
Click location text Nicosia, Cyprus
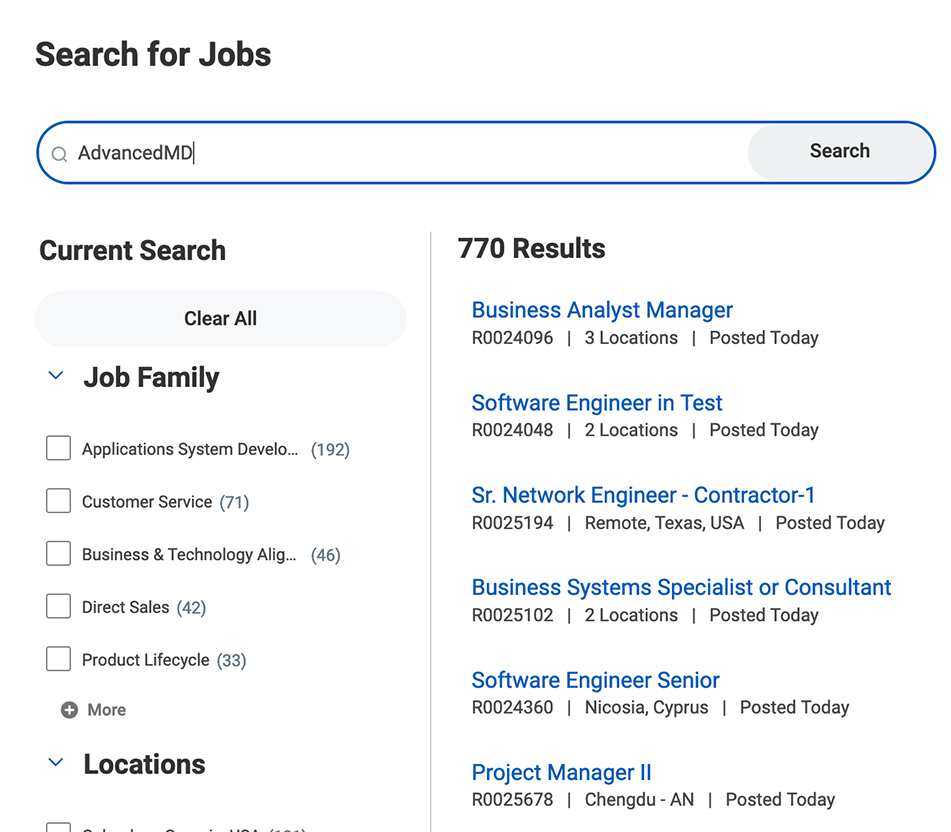(x=647, y=708)
